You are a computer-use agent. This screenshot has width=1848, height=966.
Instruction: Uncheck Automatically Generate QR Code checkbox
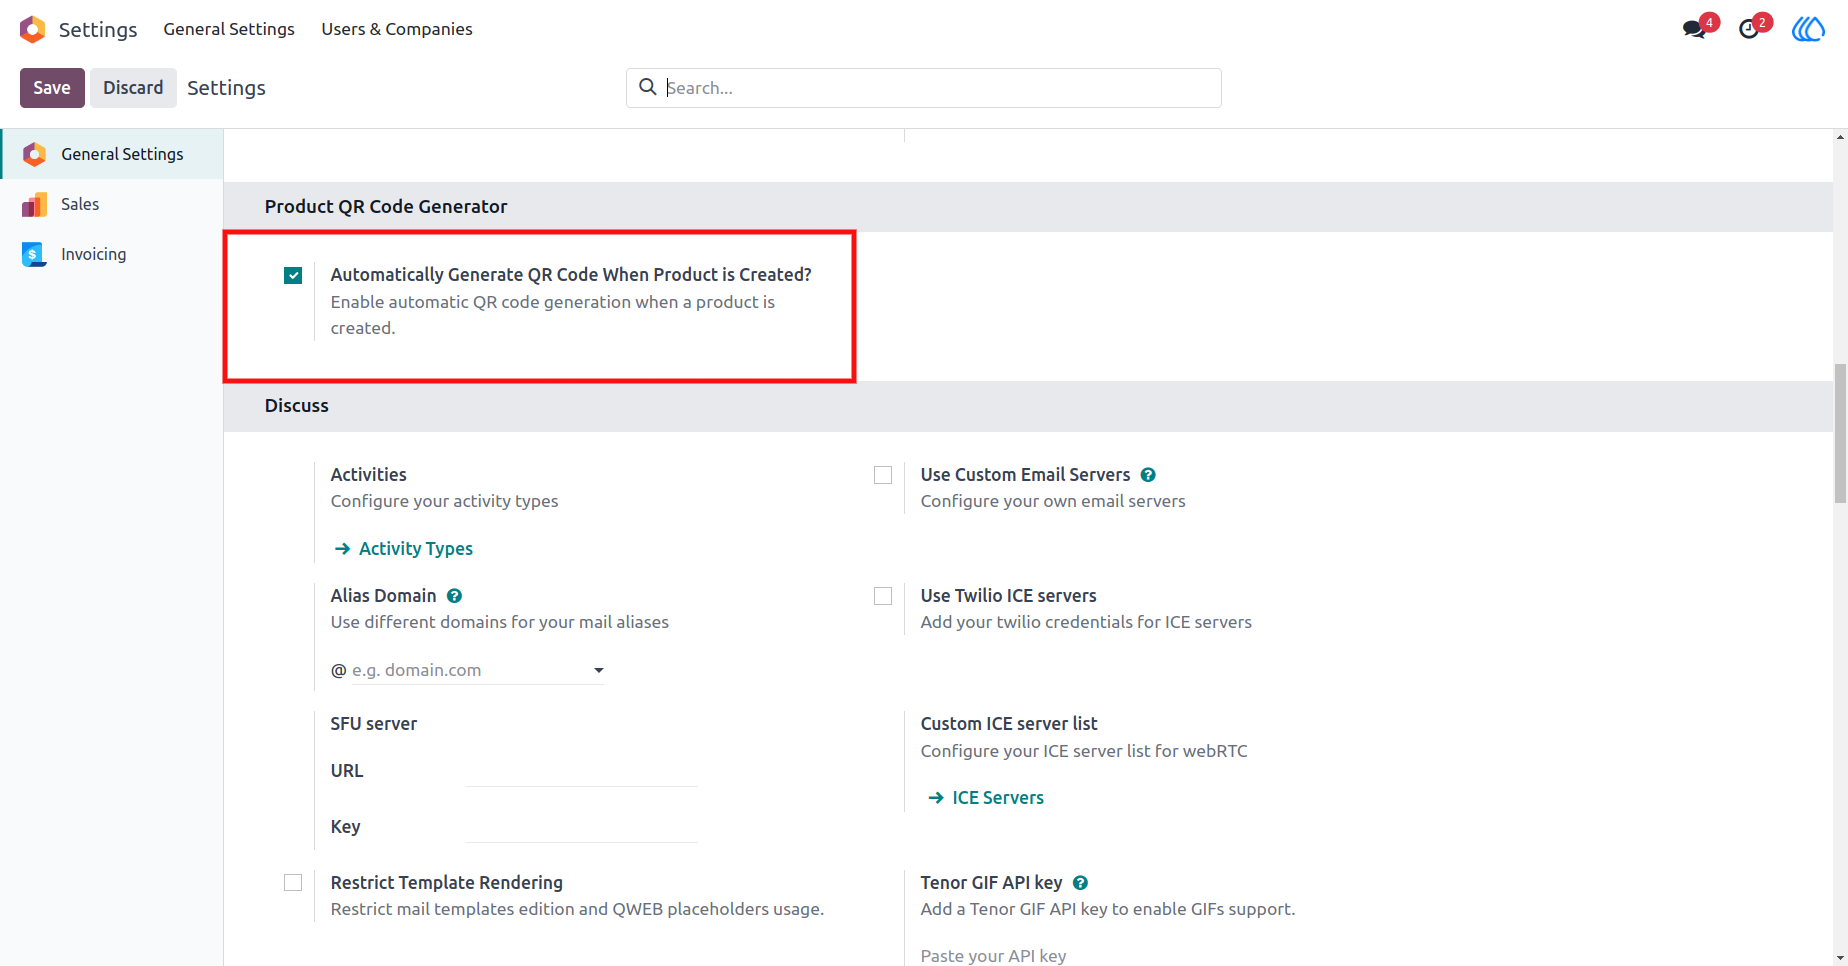click(293, 275)
